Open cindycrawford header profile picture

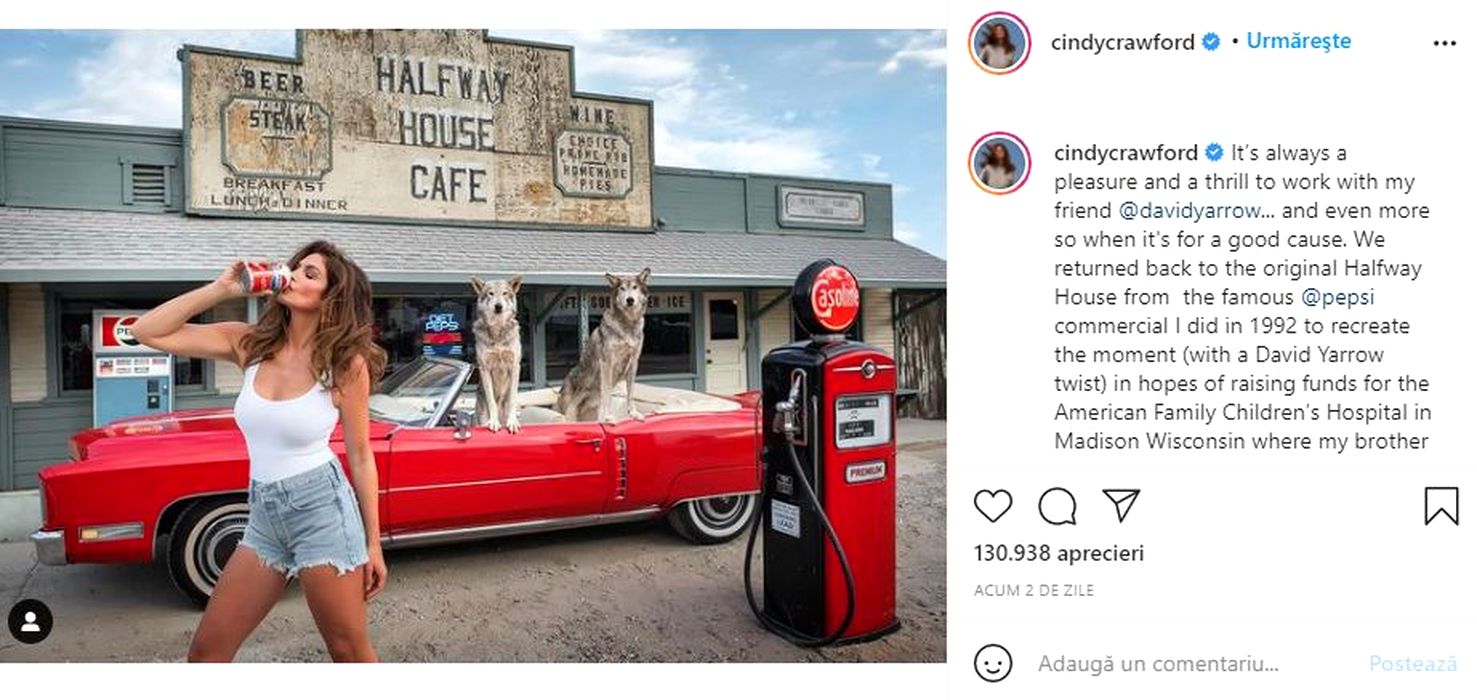999,43
